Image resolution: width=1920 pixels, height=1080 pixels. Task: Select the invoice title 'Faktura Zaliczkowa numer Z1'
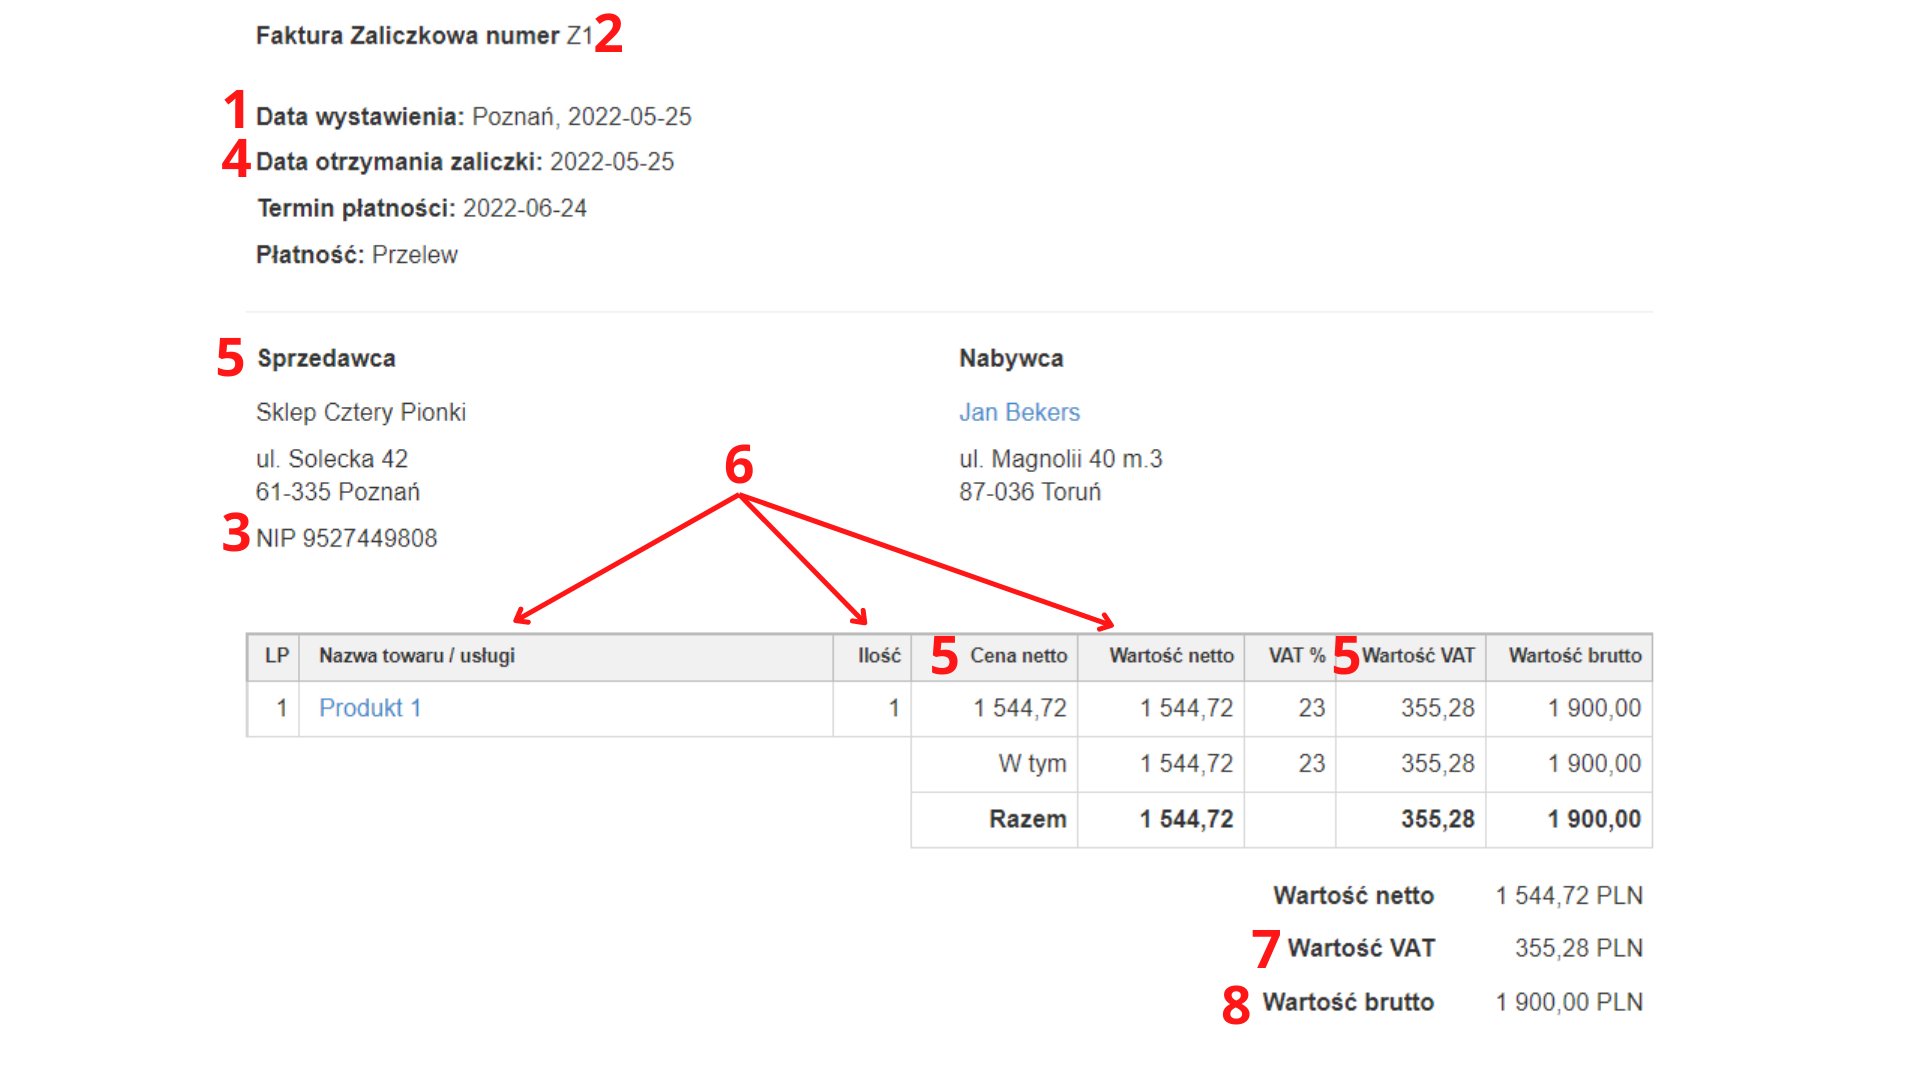[x=424, y=36]
